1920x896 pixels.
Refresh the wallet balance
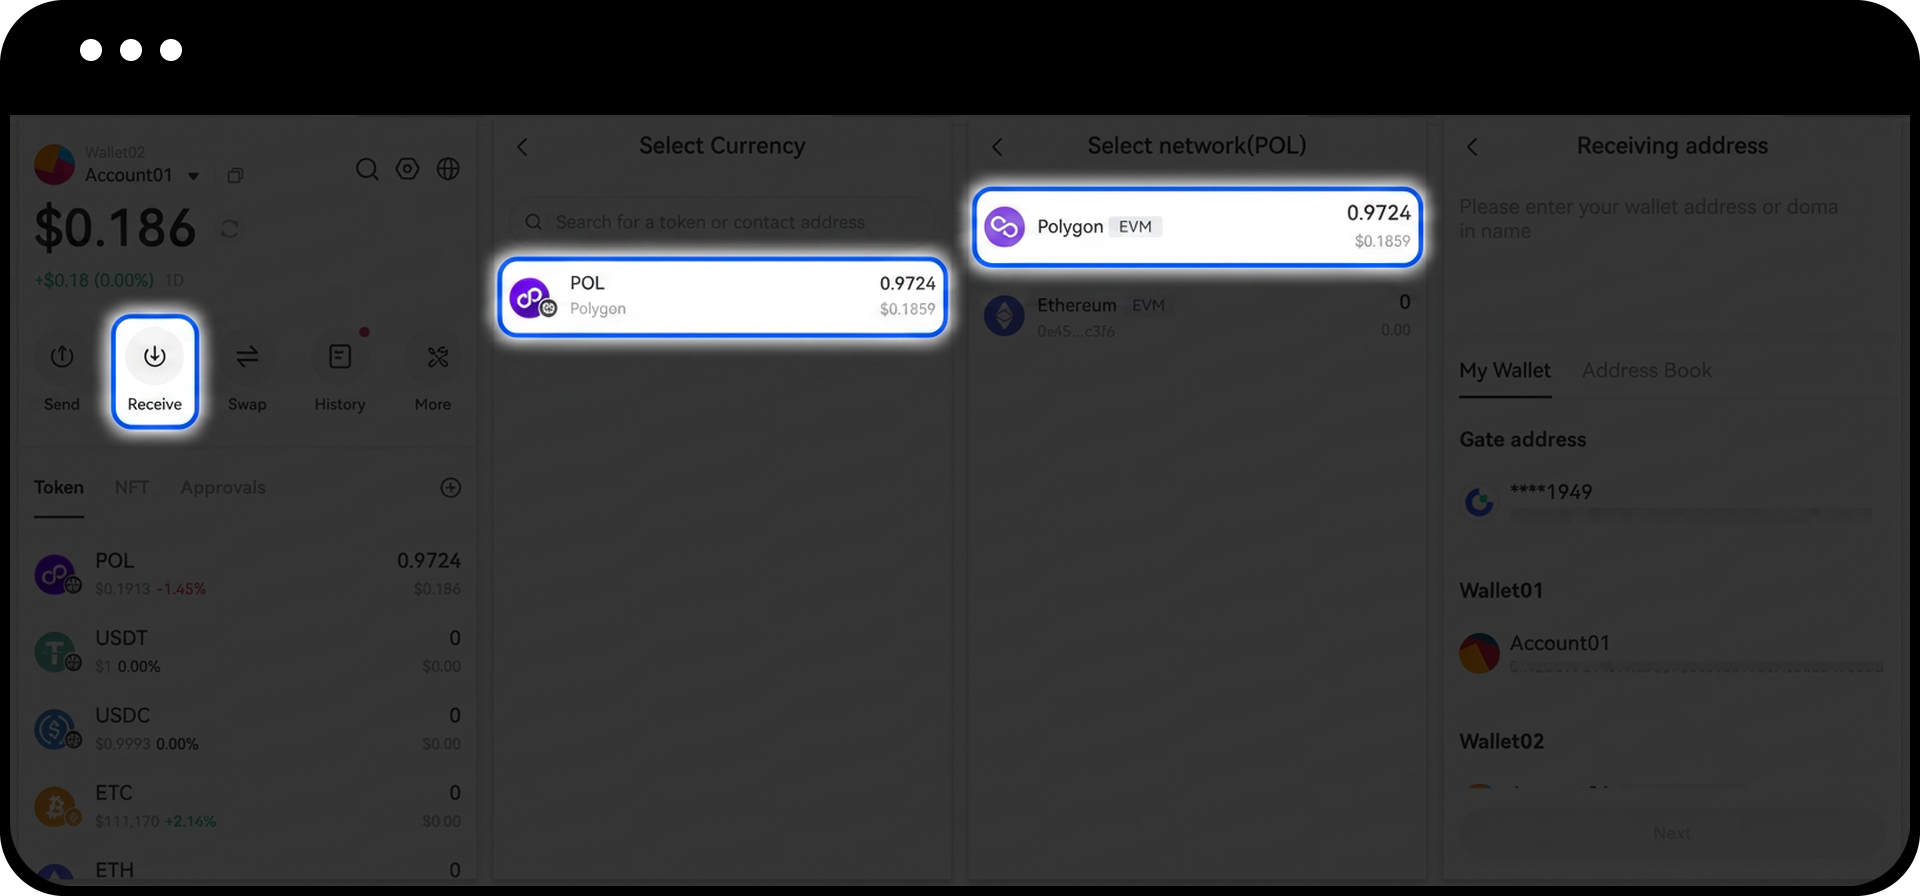pyautogui.click(x=230, y=229)
